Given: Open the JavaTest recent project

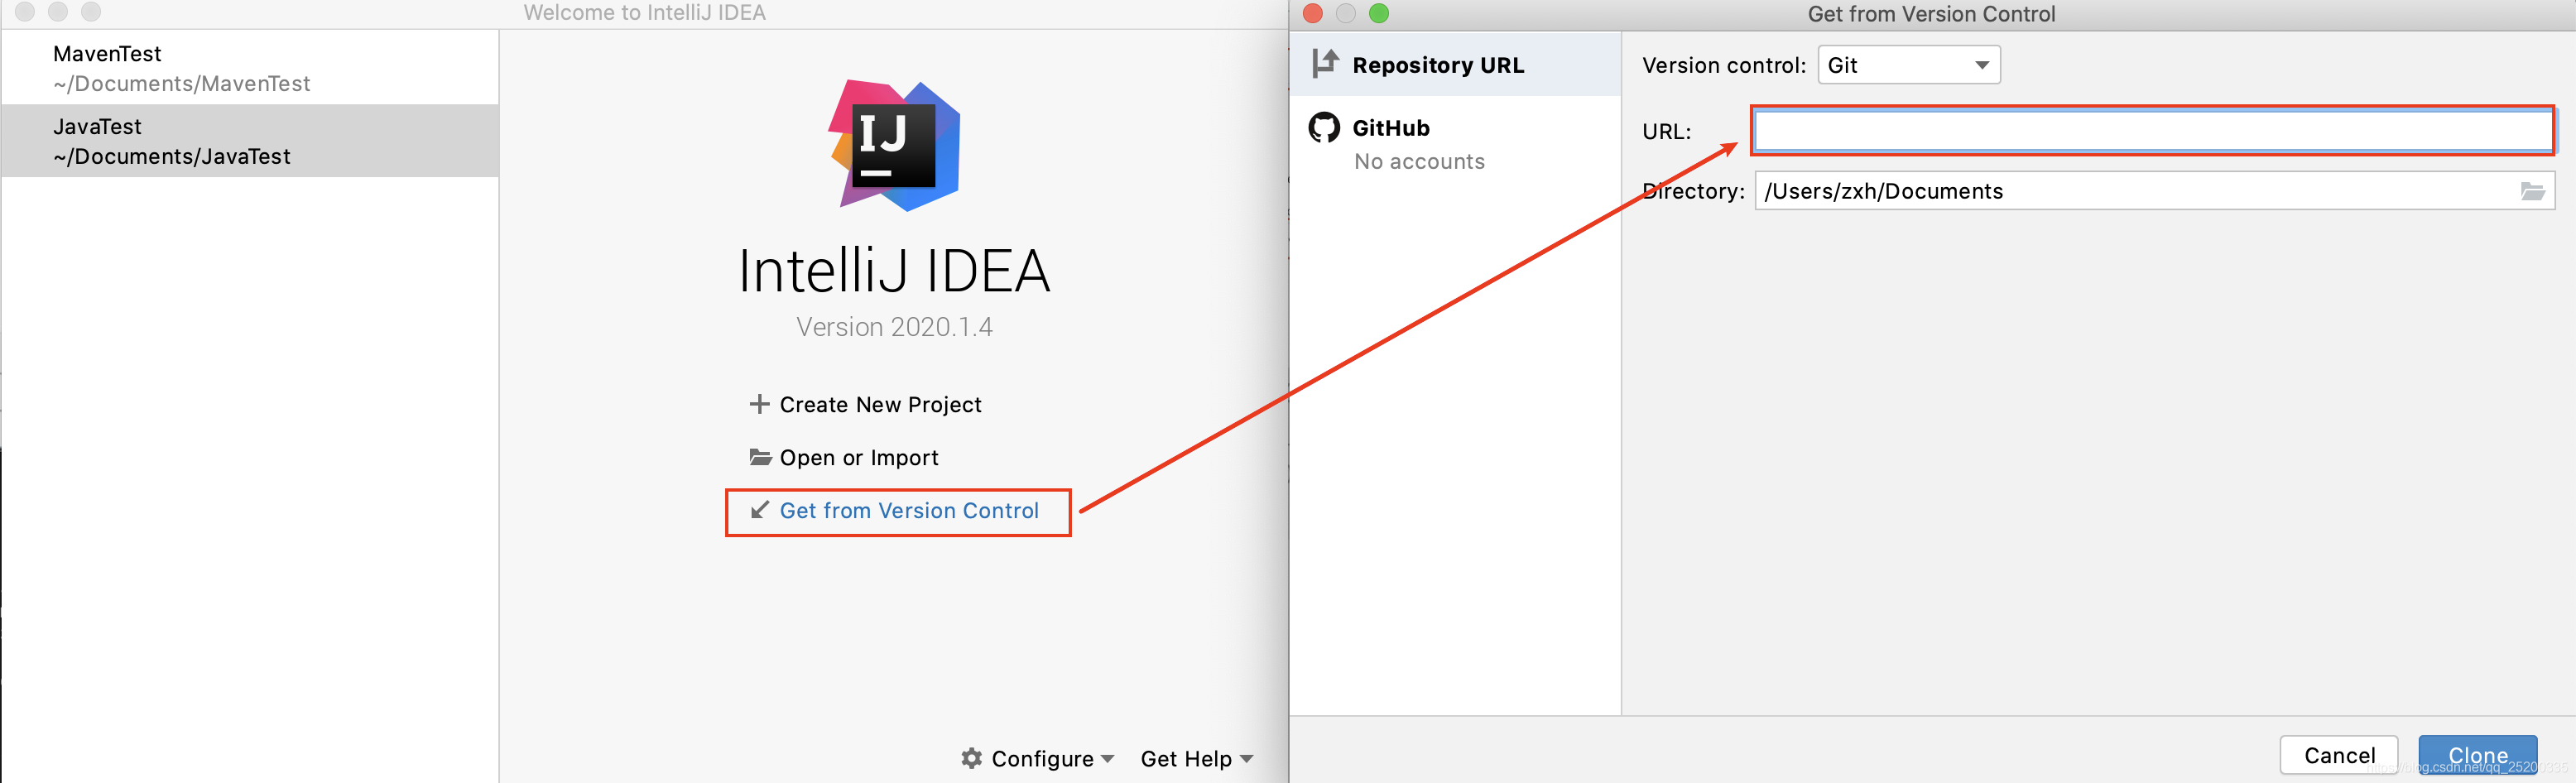Looking at the screenshot, I should [x=250, y=141].
